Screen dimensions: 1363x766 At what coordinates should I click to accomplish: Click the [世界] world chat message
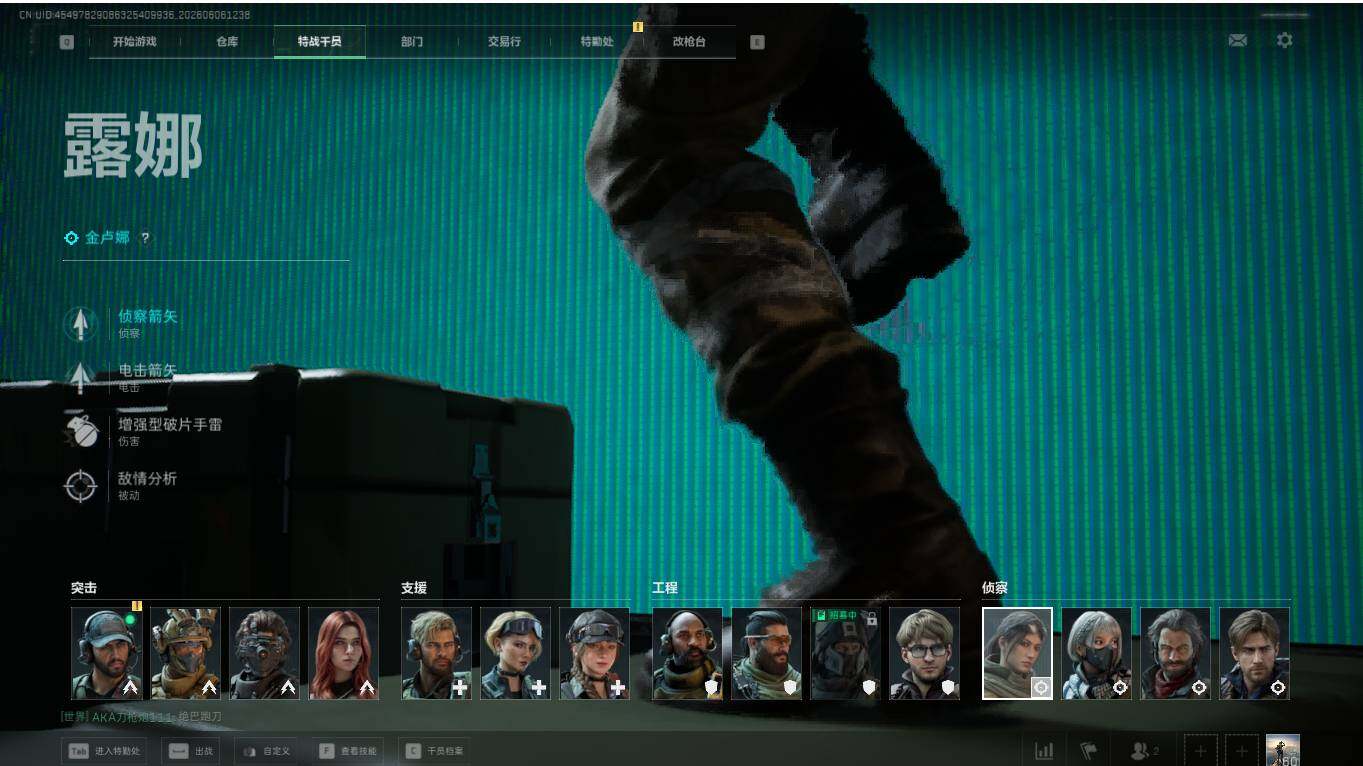pyautogui.click(x=141, y=717)
